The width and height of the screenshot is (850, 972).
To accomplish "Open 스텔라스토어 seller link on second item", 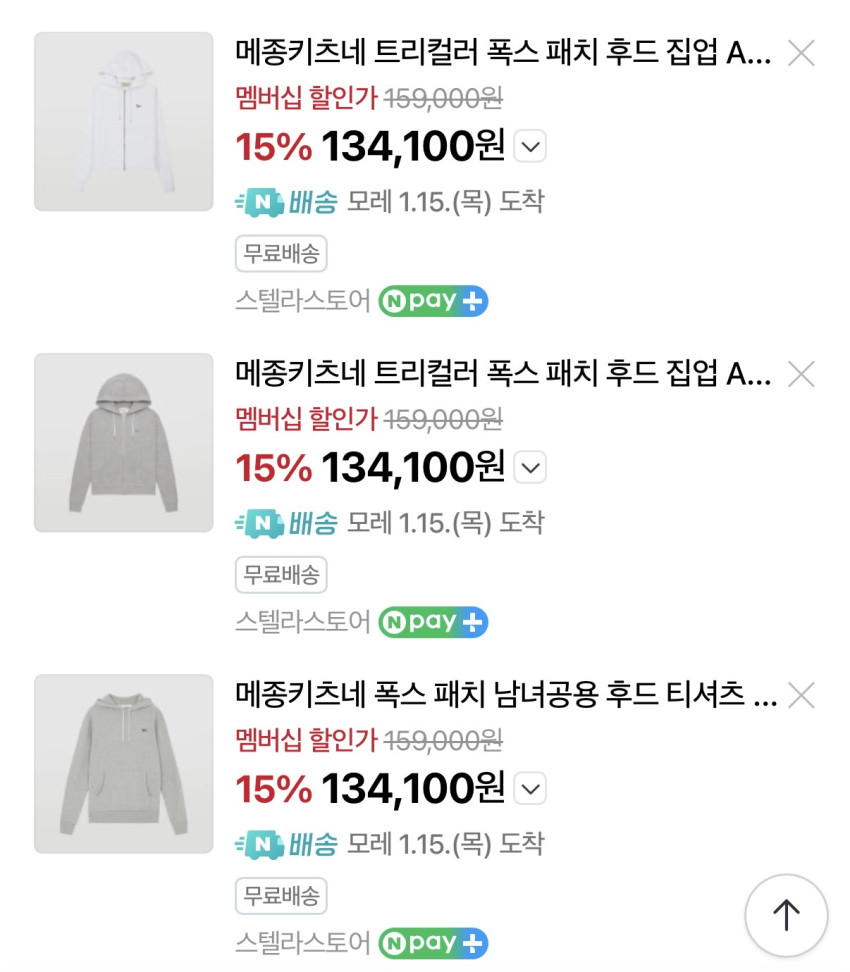I will [x=302, y=621].
